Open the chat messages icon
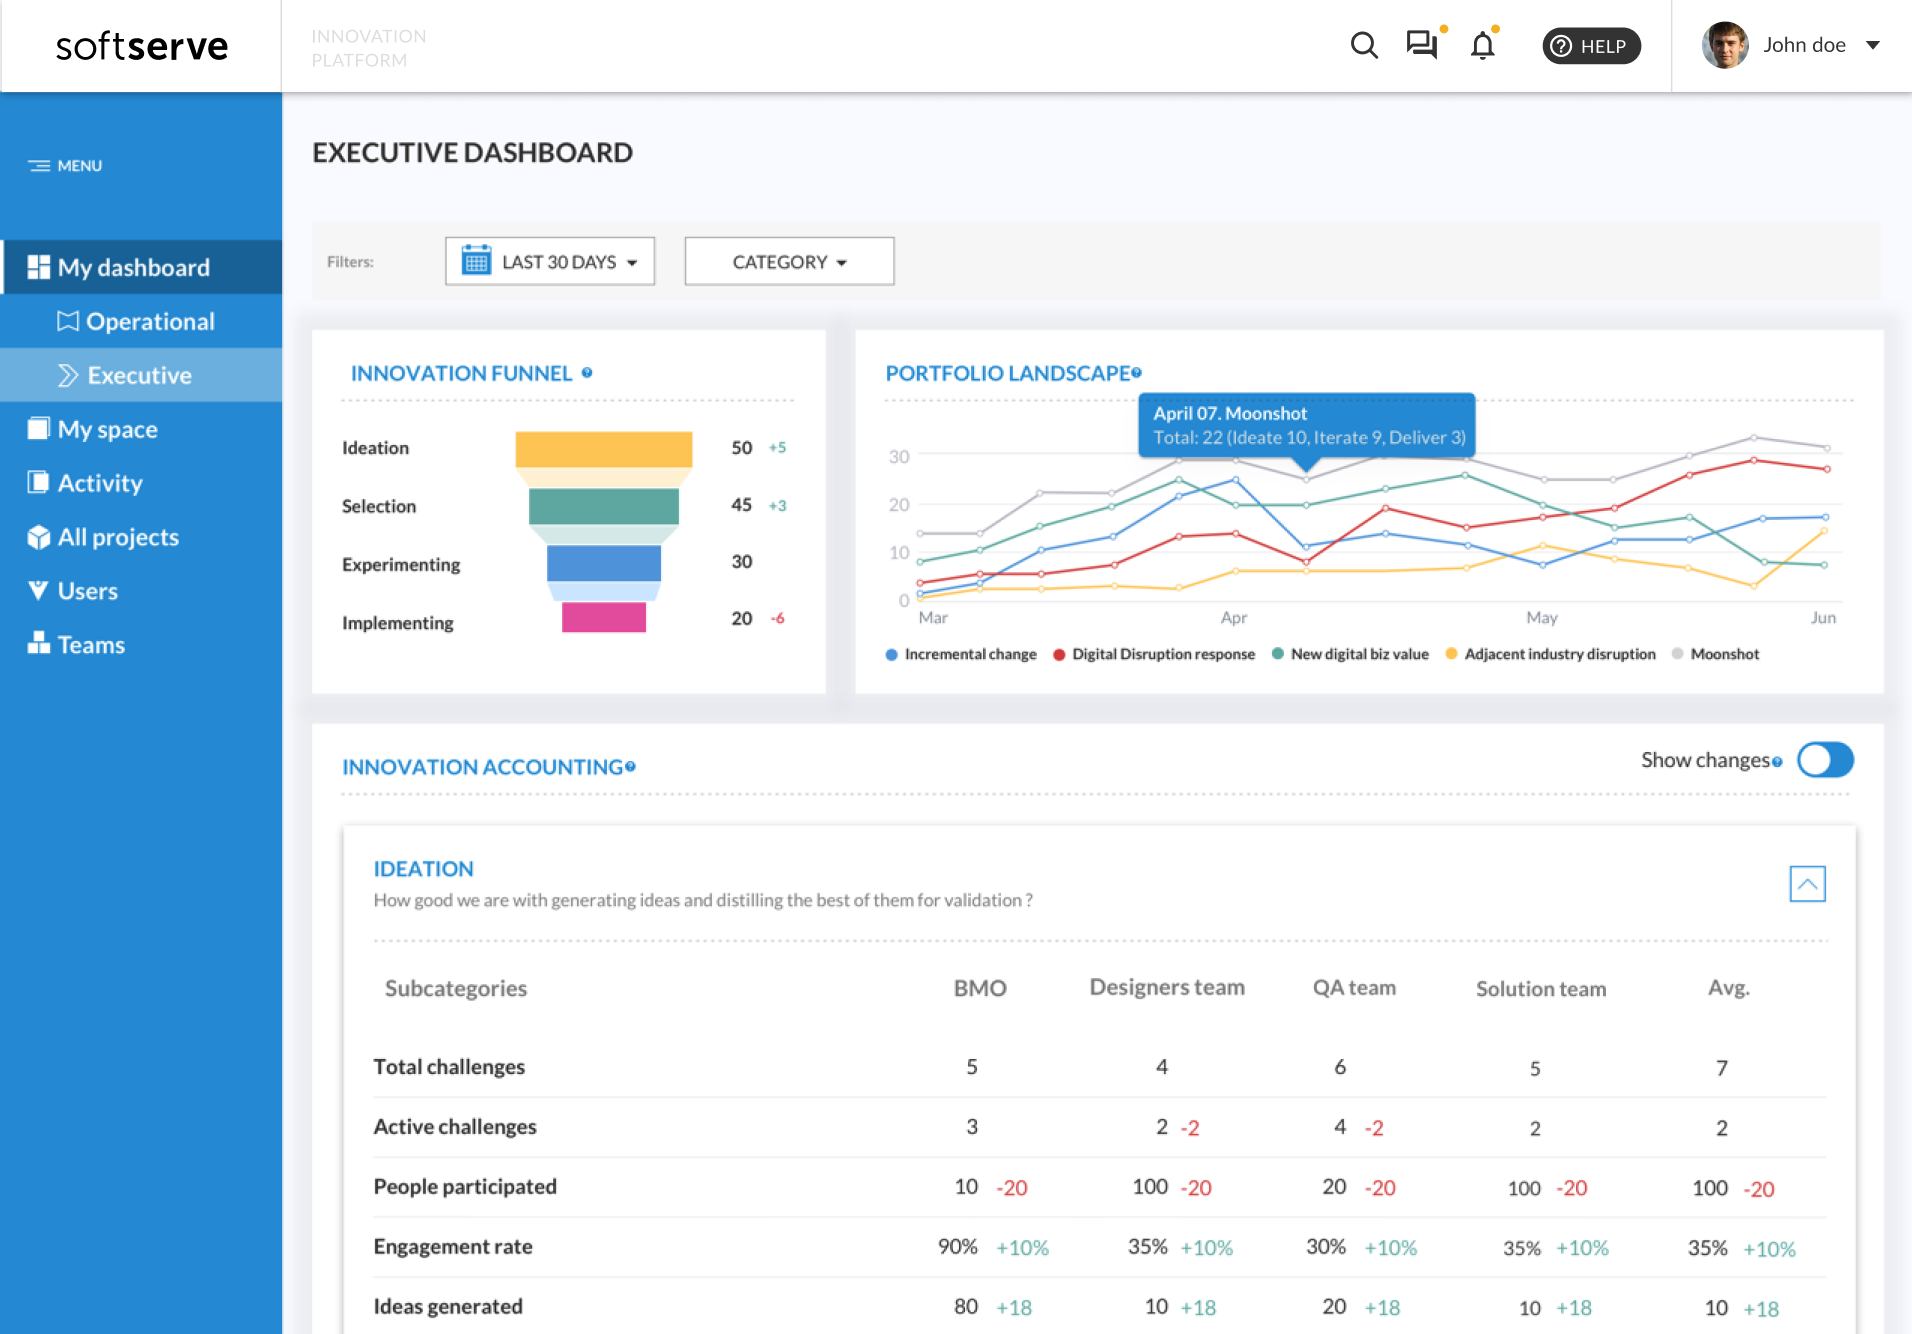 [1421, 45]
